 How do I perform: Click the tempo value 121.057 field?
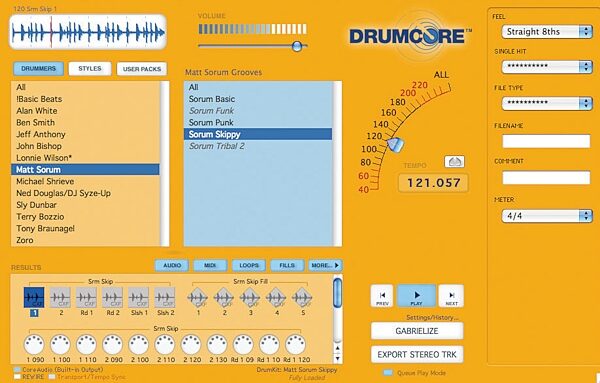[433, 183]
